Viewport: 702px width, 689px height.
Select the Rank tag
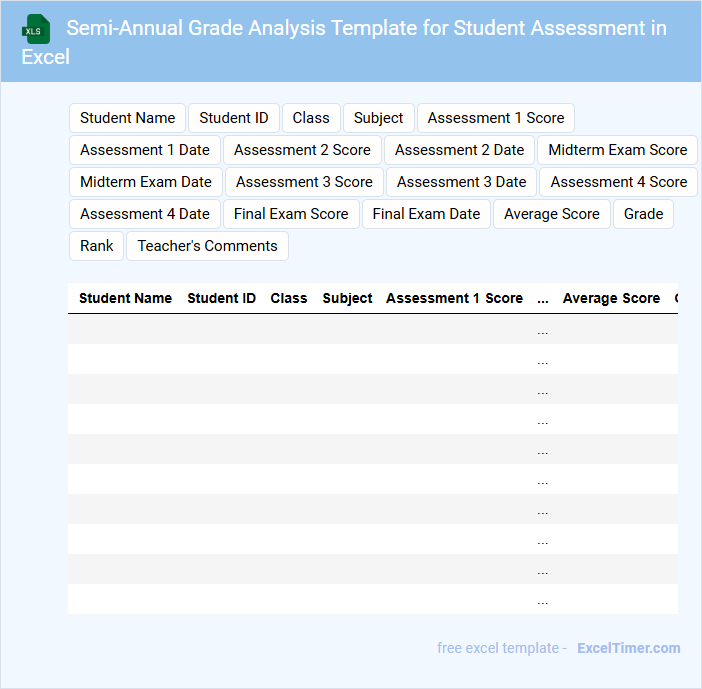click(x=97, y=246)
